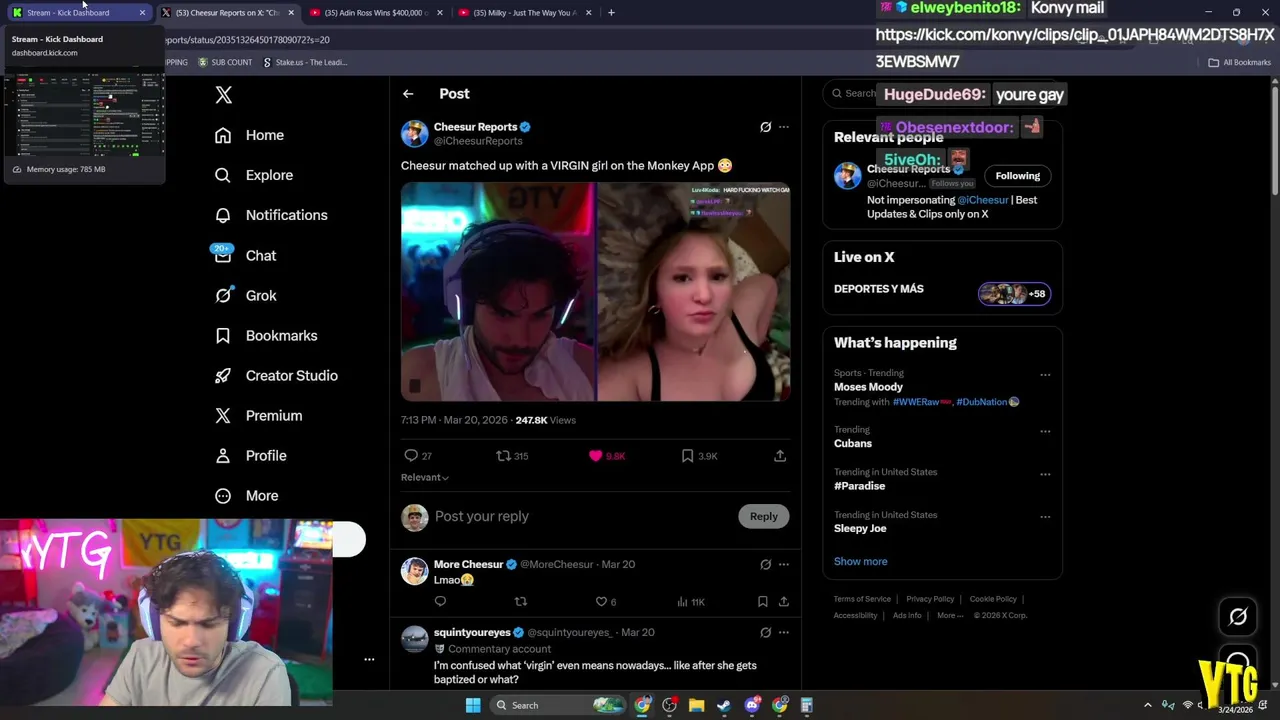
Task: Grok icon on squintyoureyes reply
Action: click(x=766, y=632)
